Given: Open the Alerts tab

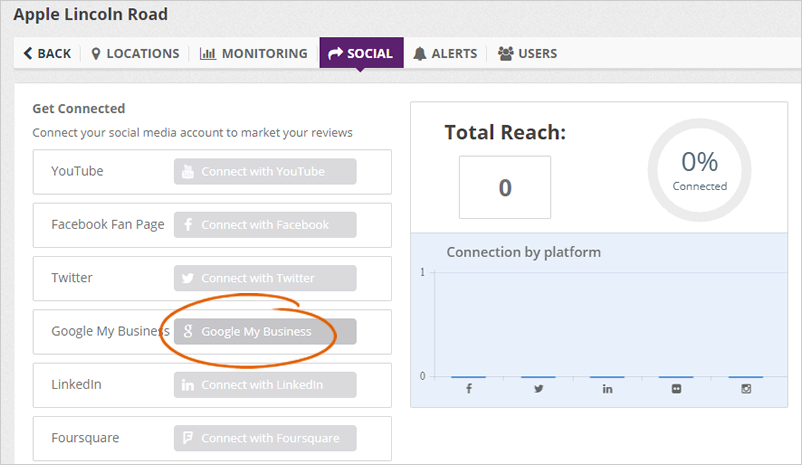Looking at the screenshot, I should coord(445,53).
